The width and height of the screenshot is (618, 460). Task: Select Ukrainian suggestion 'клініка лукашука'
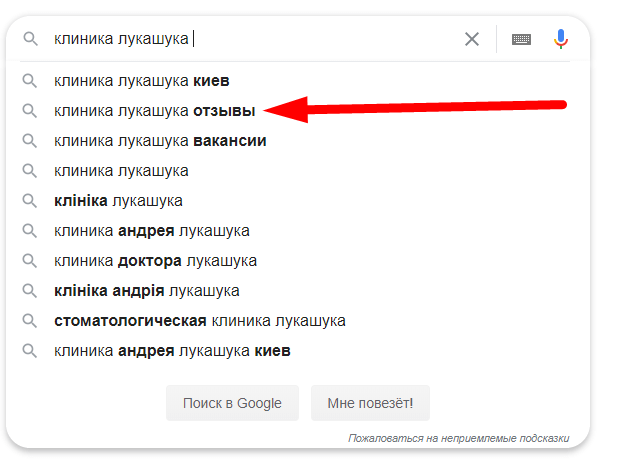pos(118,200)
